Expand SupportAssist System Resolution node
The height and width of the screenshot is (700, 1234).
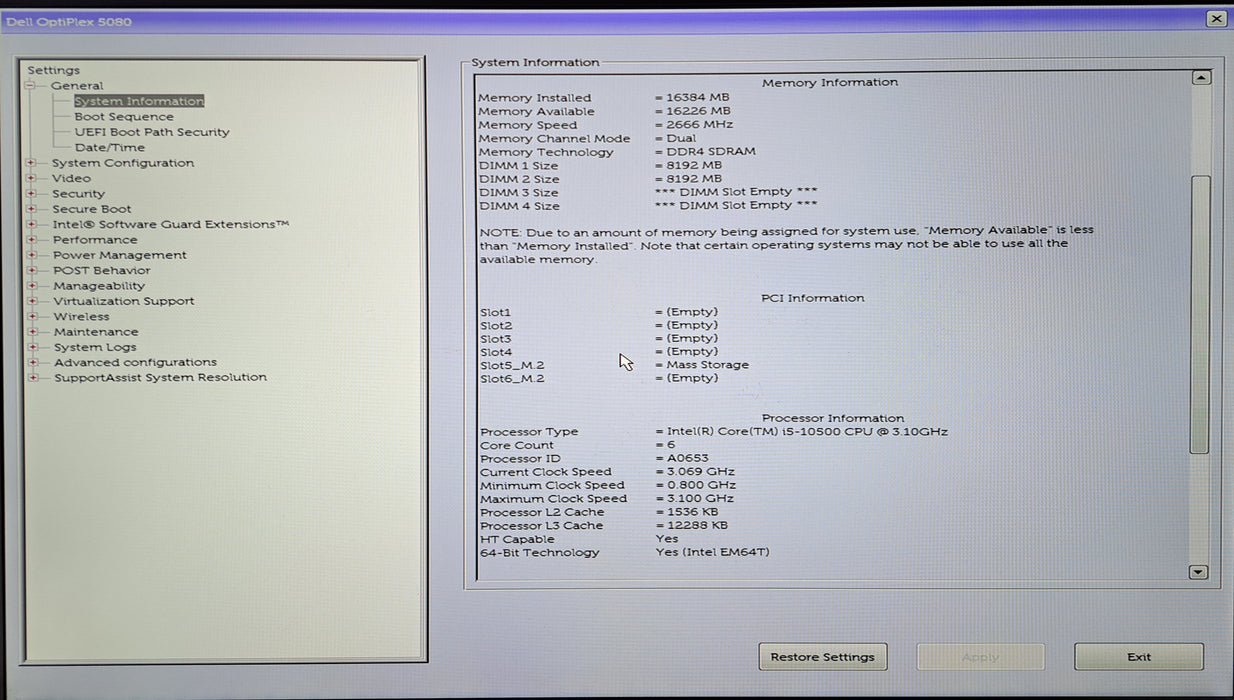32,378
